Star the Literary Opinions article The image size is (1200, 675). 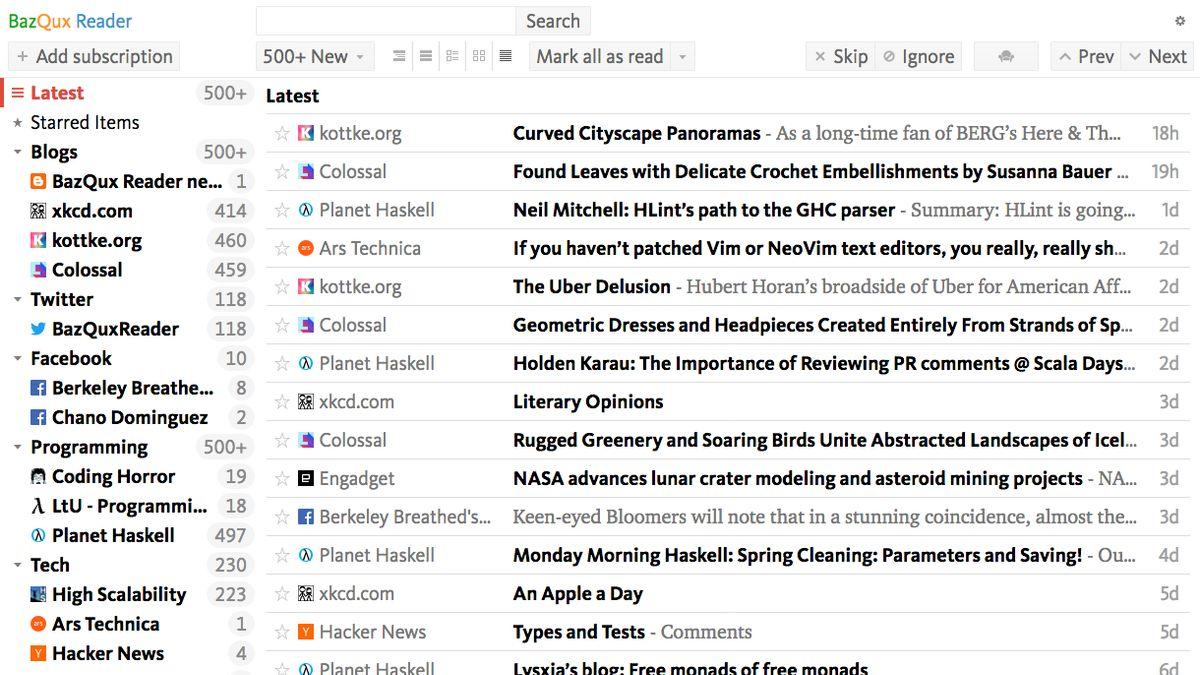tap(282, 402)
